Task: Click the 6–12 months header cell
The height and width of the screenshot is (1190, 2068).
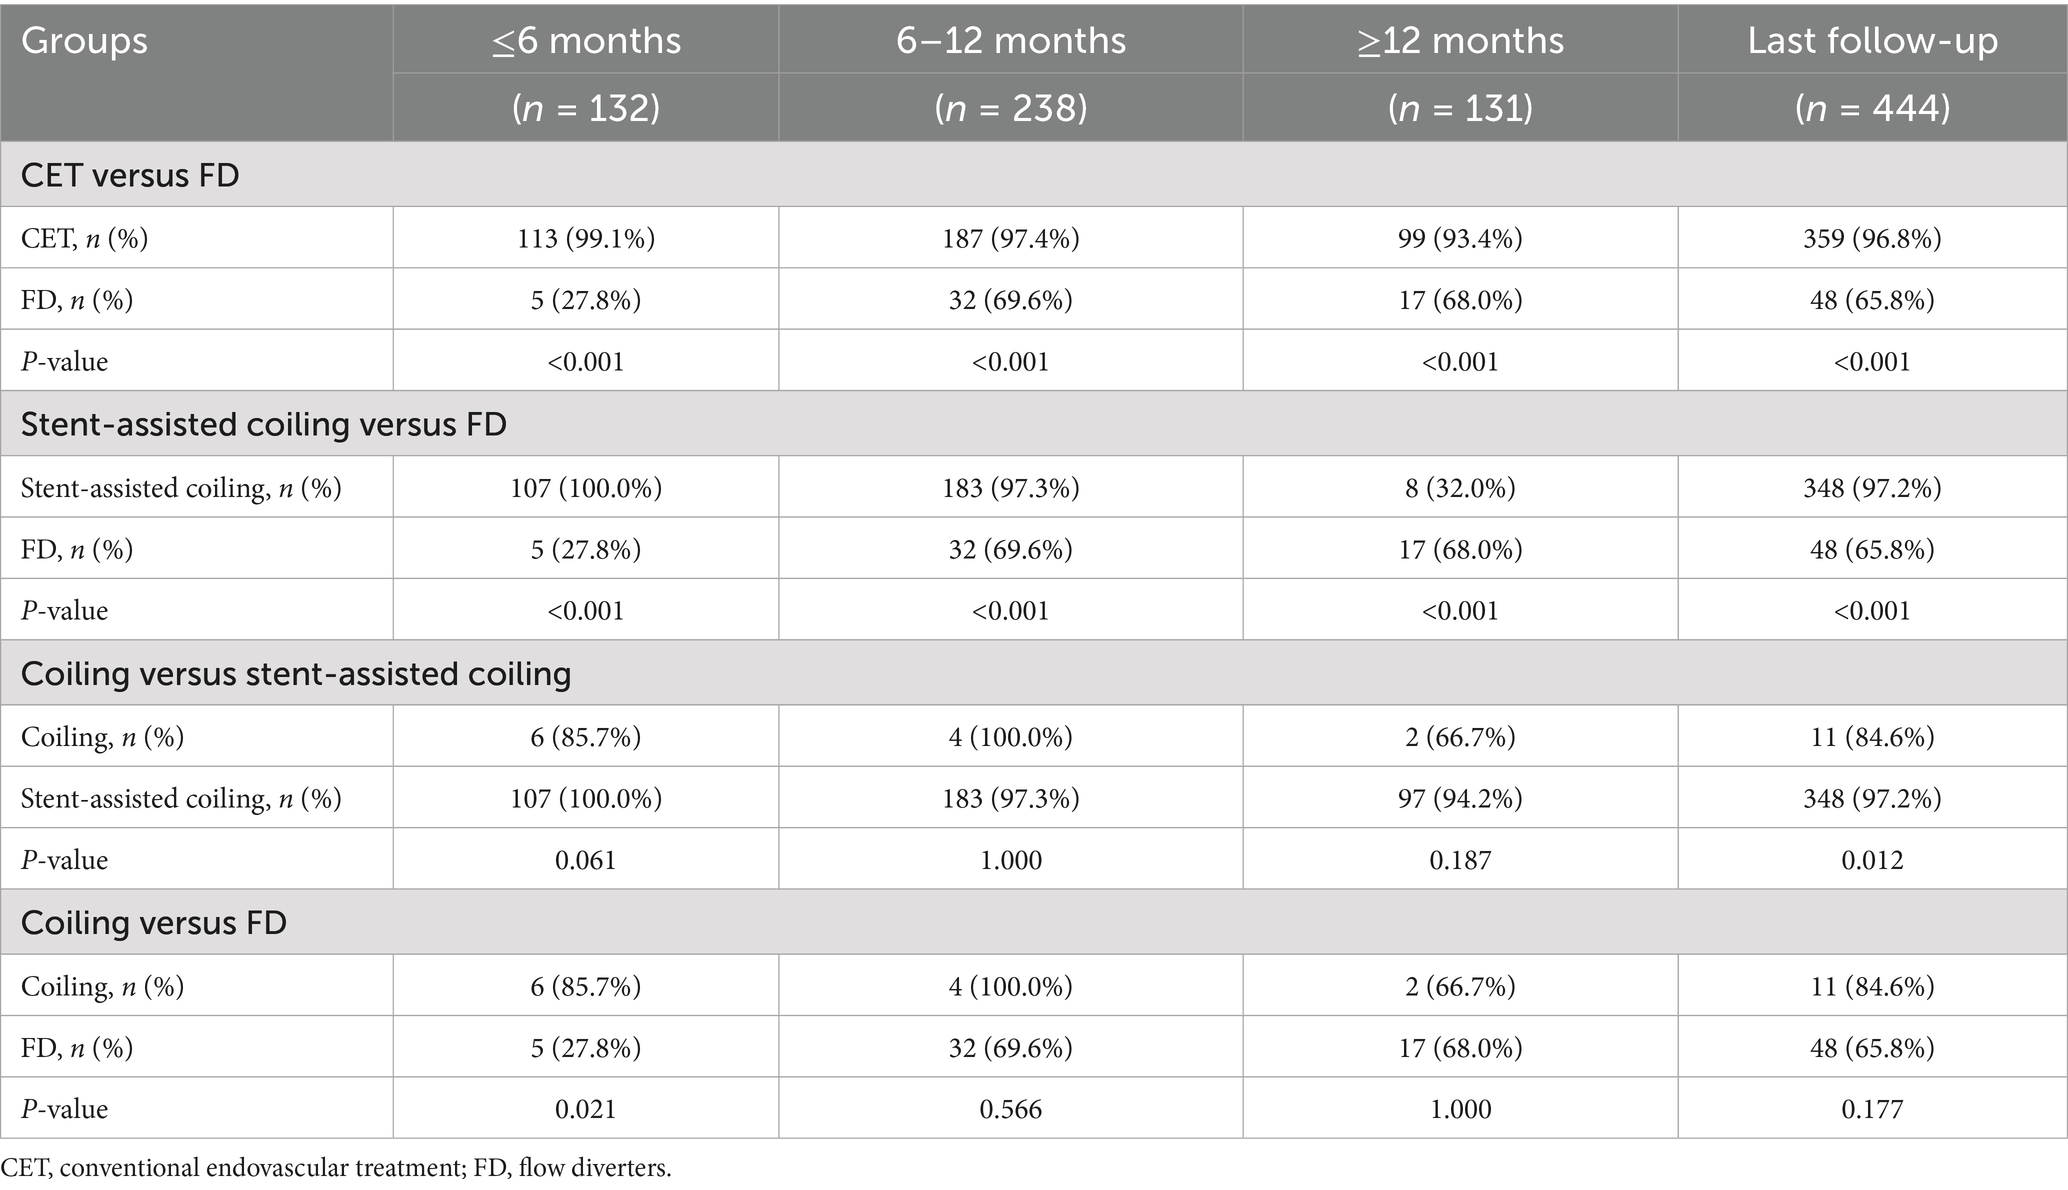Action: (x=1011, y=41)
